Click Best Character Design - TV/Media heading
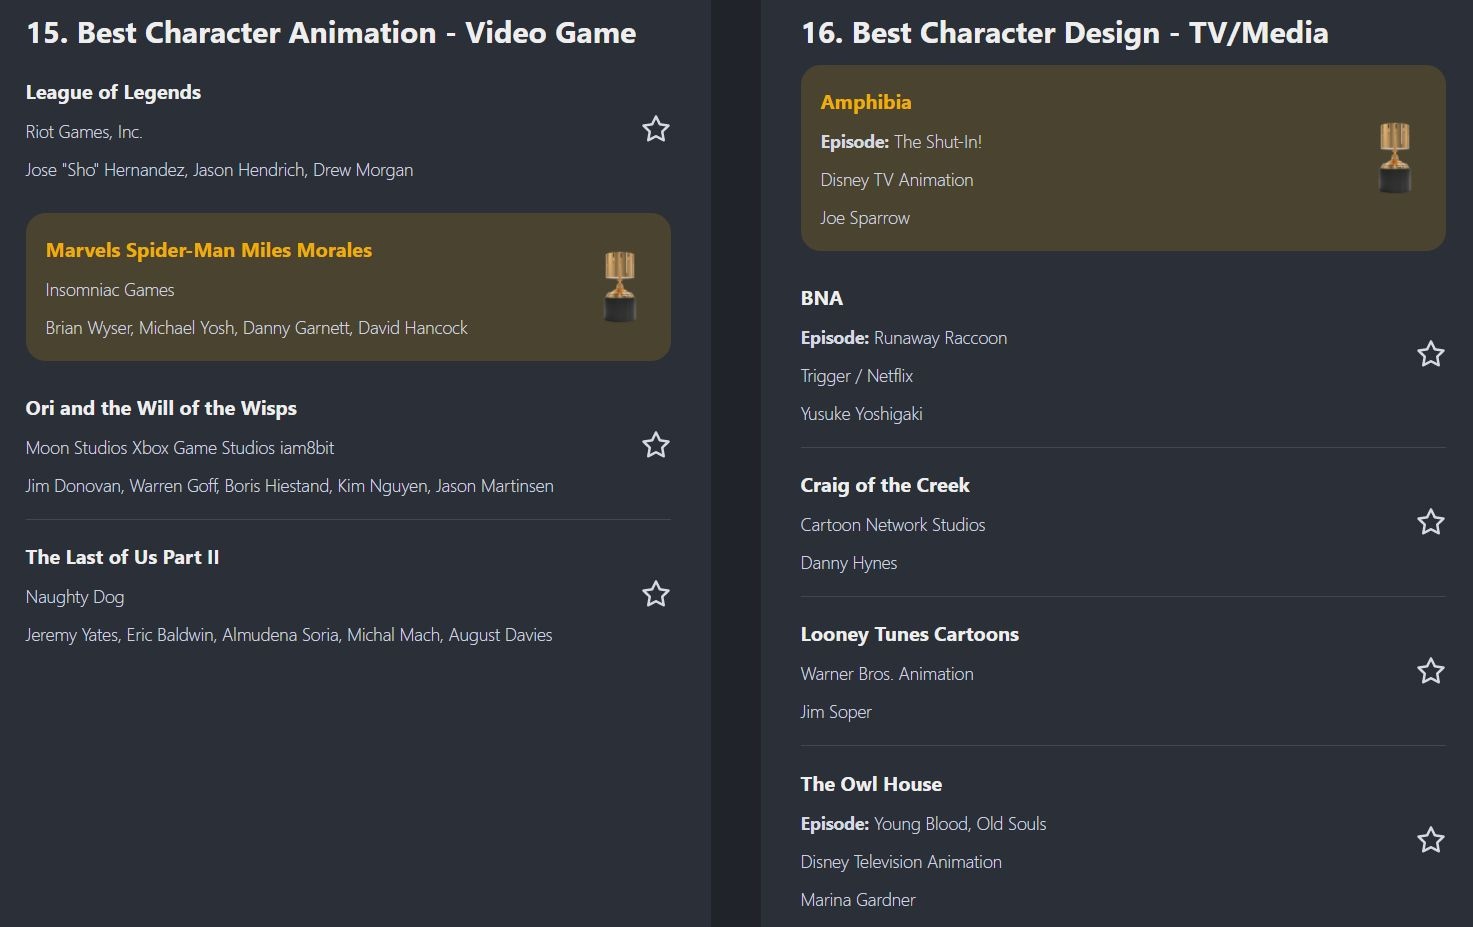 (1064, 33)
